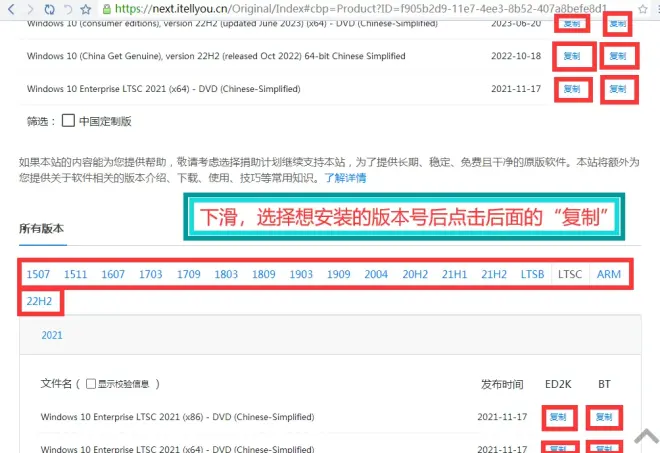Screen dimensions: 660x453
Task: Select version tab 1511
Action: pos(75,274)
